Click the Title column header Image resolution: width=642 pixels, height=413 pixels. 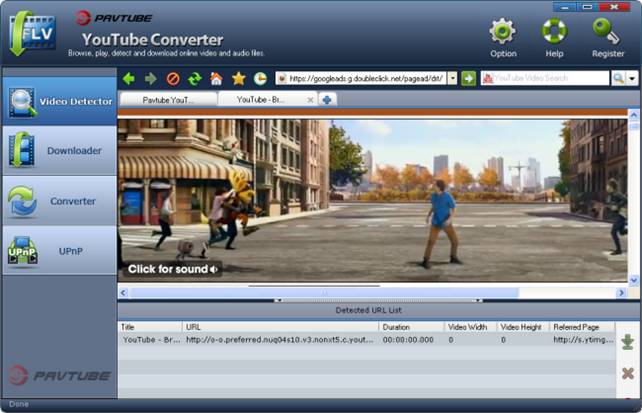[x=150, y=327]
